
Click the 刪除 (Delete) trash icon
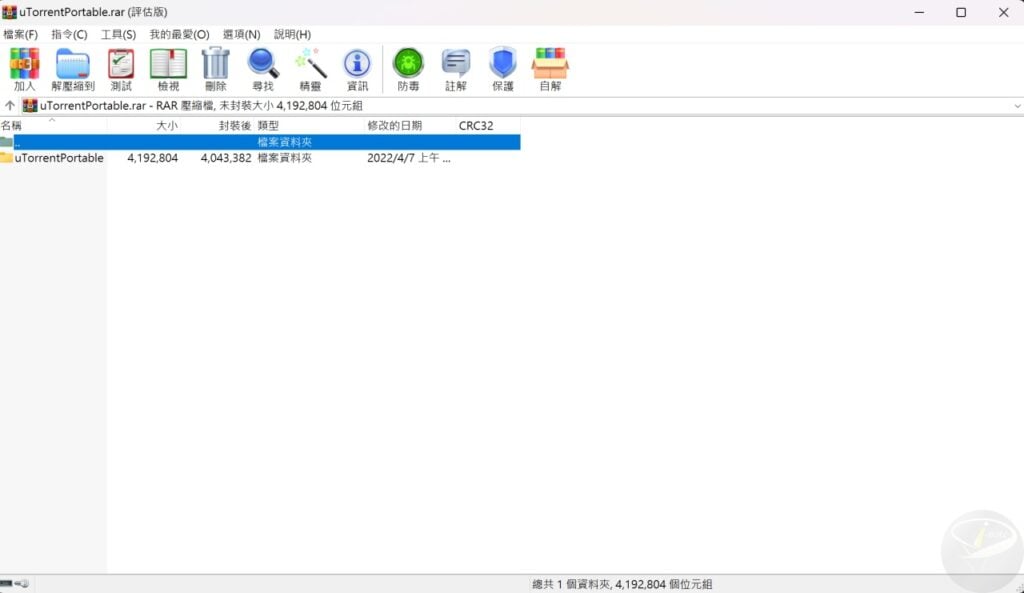coord(215,68)
